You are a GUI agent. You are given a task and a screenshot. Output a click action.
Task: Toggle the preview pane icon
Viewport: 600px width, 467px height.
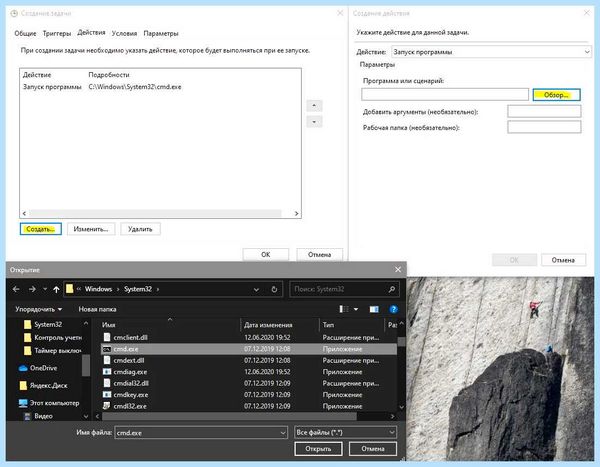374,309
